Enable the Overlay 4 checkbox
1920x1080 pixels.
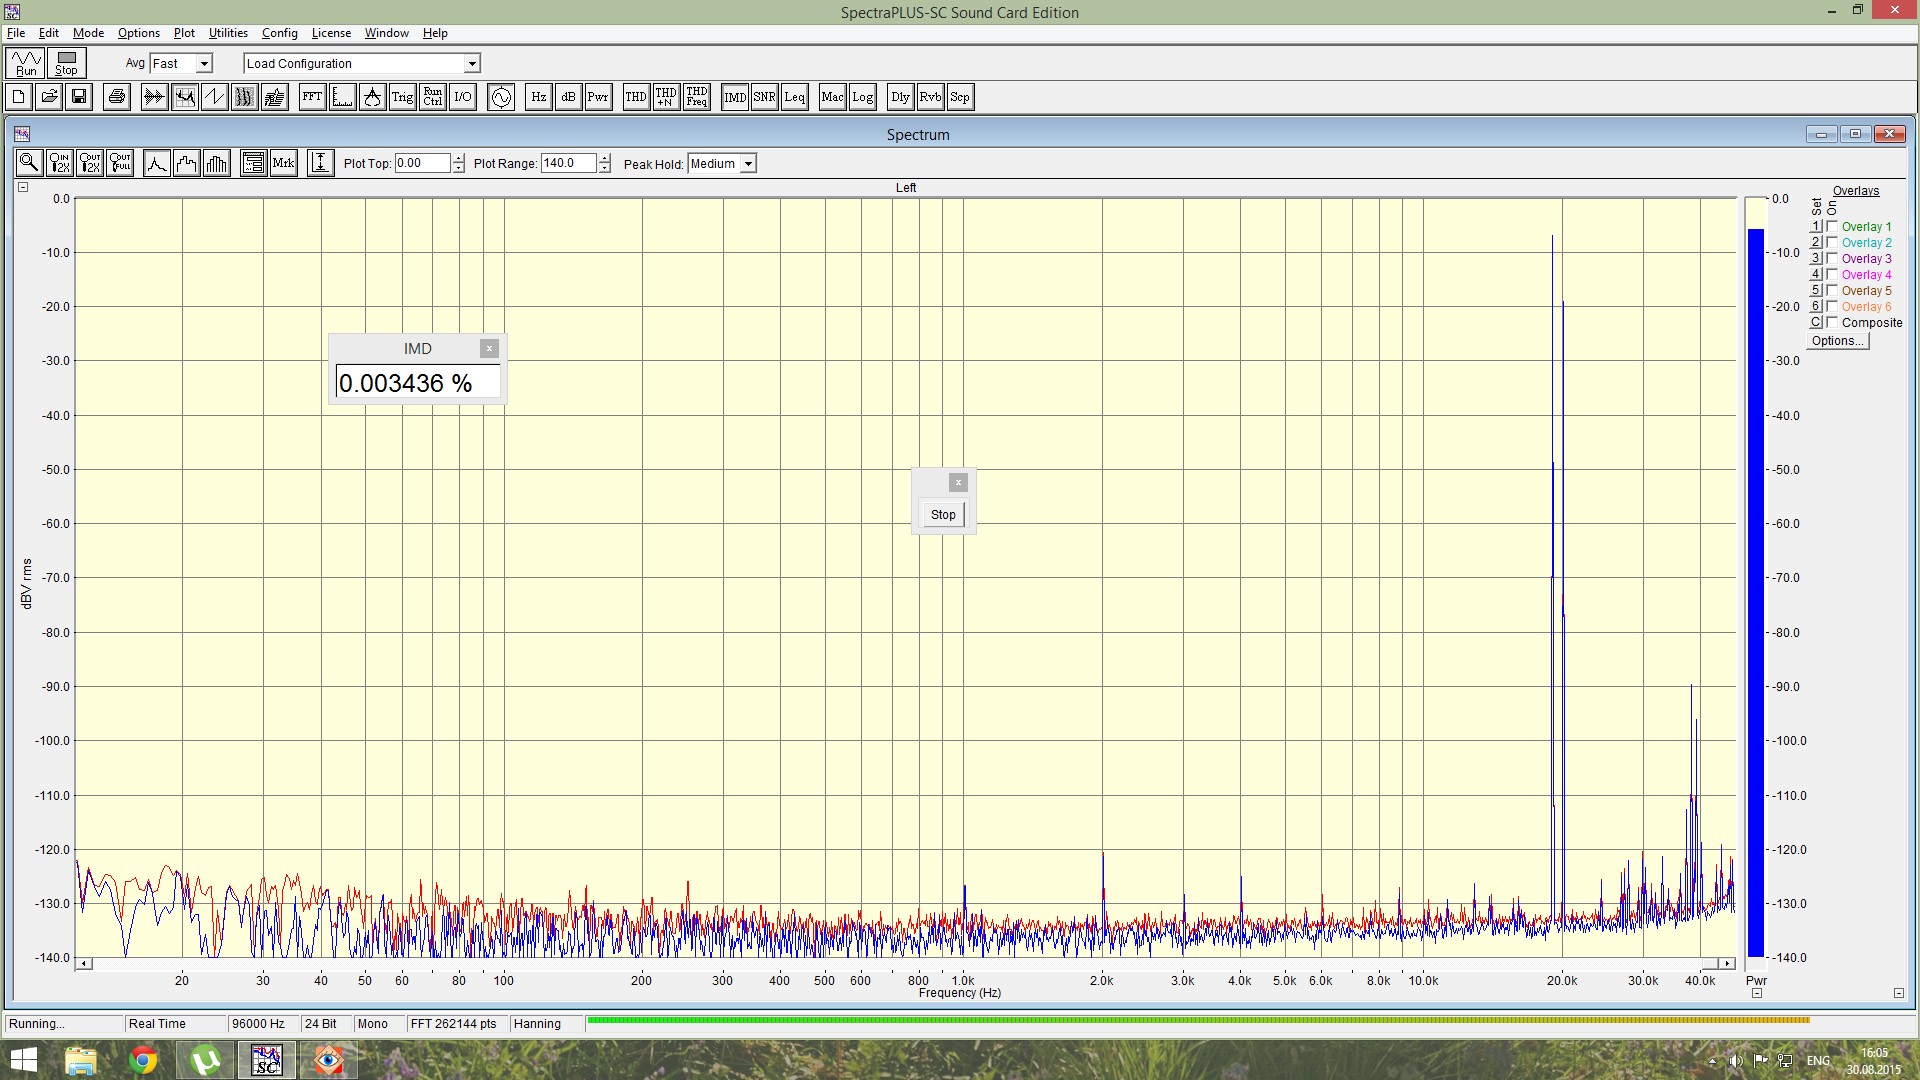1832,275
